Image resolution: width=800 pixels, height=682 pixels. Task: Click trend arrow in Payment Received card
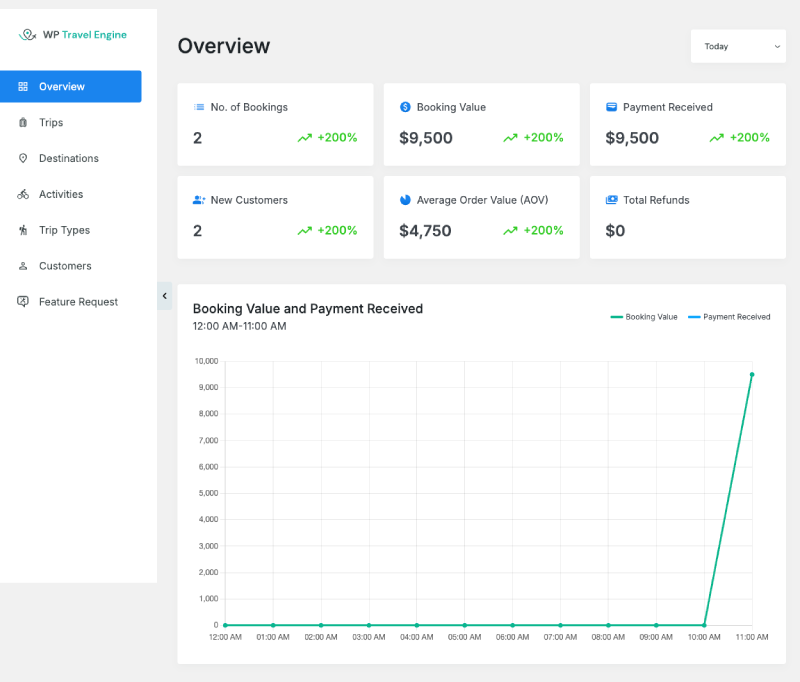716,138
